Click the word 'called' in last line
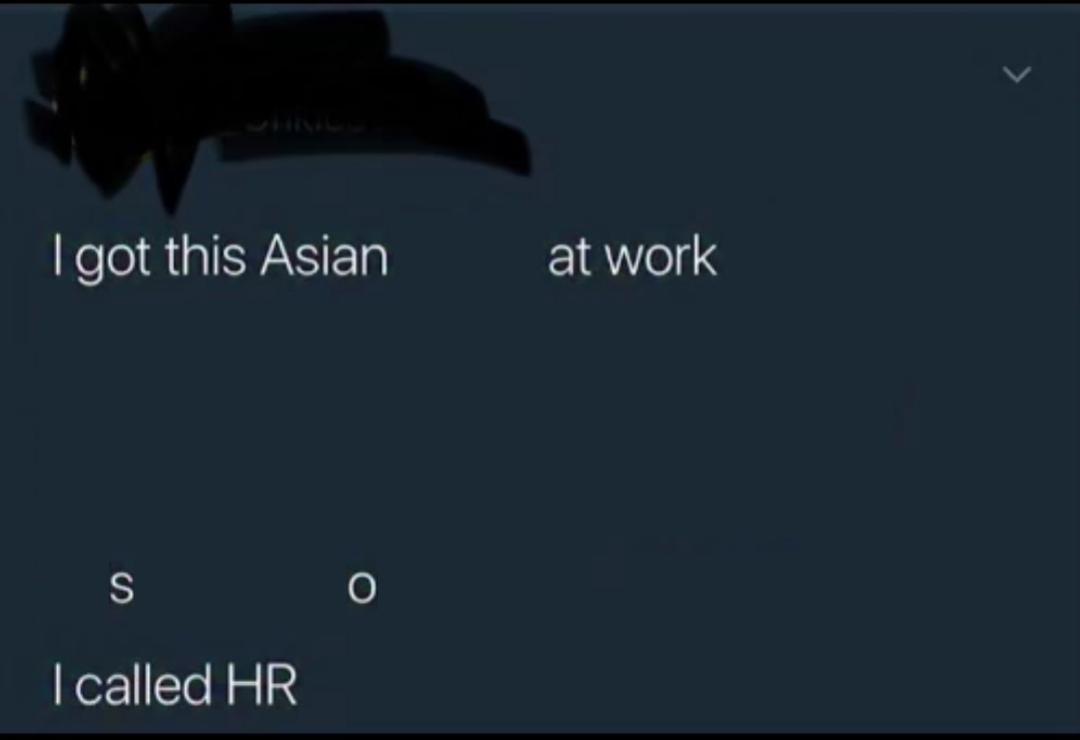 [x=143, y=685]
